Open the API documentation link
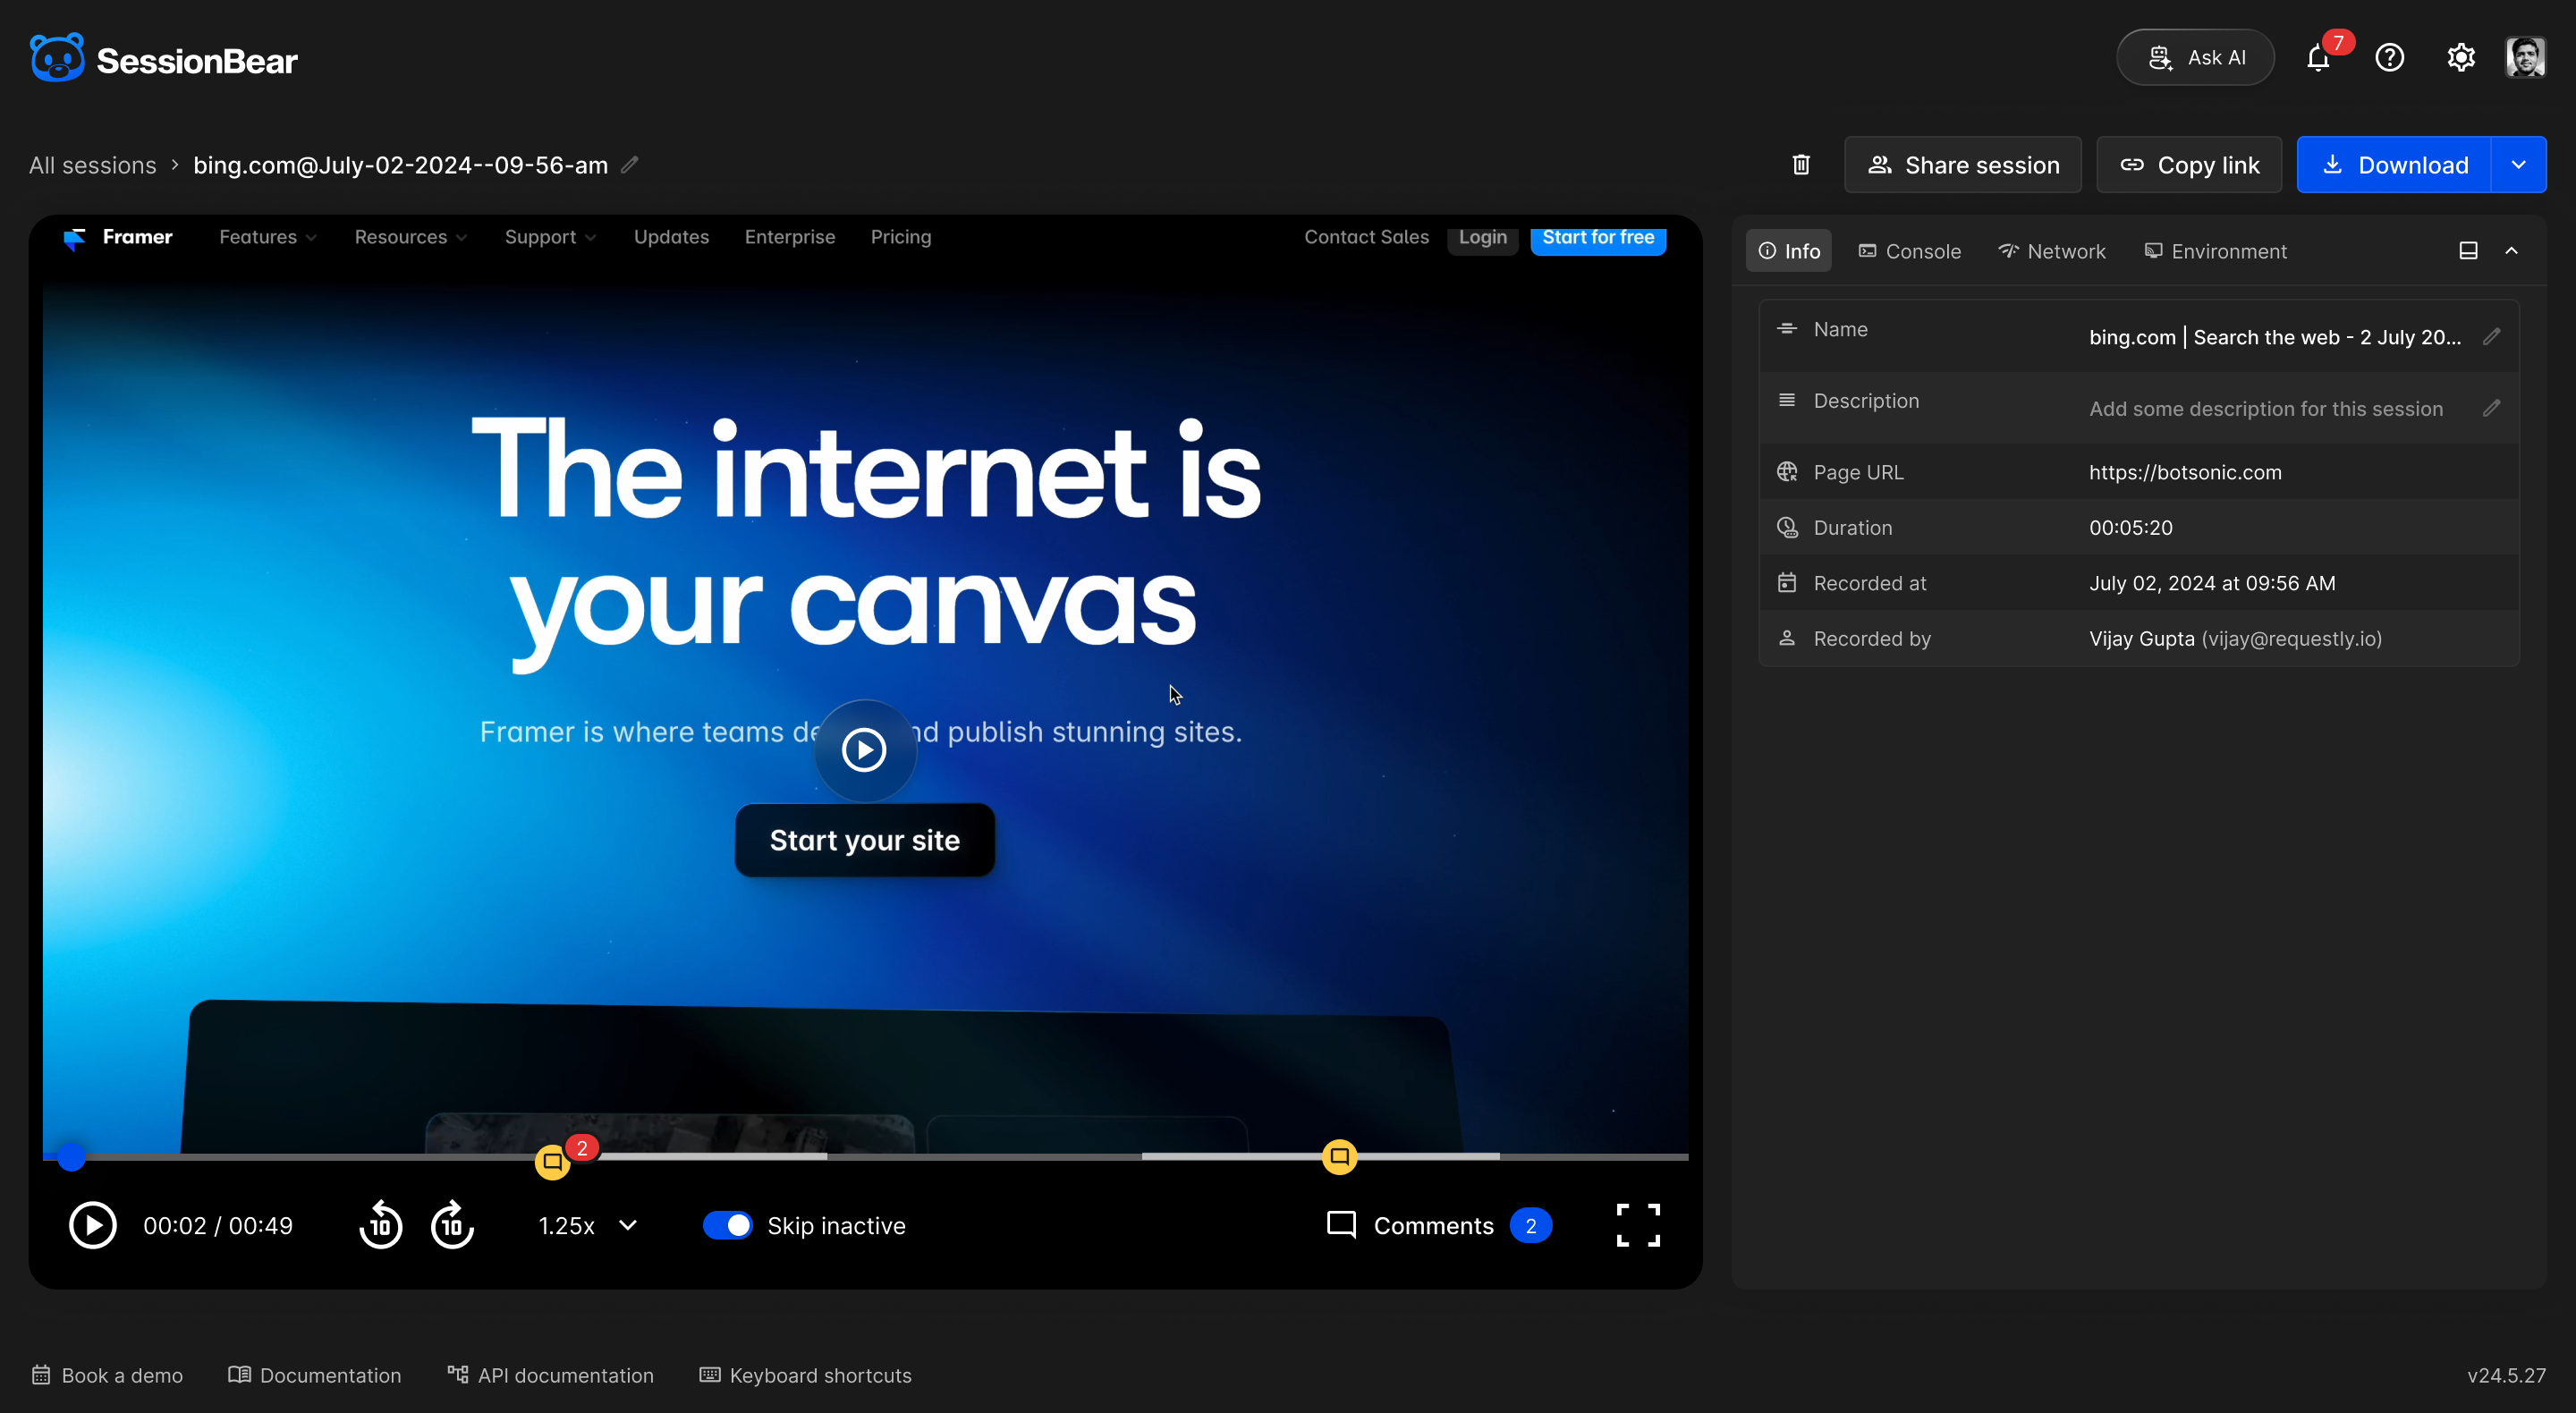 click(x=550, y=1375)
